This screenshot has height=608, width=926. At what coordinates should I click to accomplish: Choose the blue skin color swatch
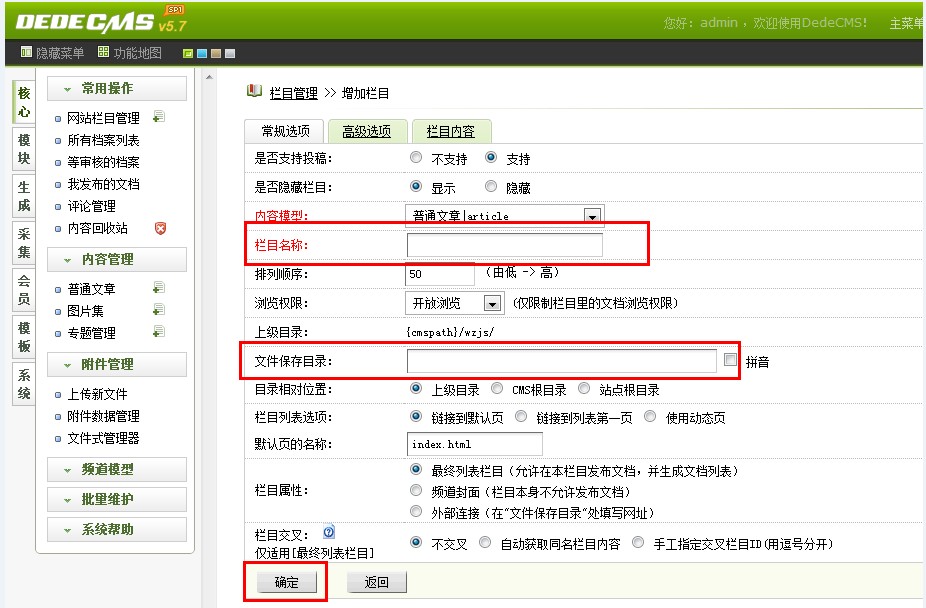click(x=202, y=53)
